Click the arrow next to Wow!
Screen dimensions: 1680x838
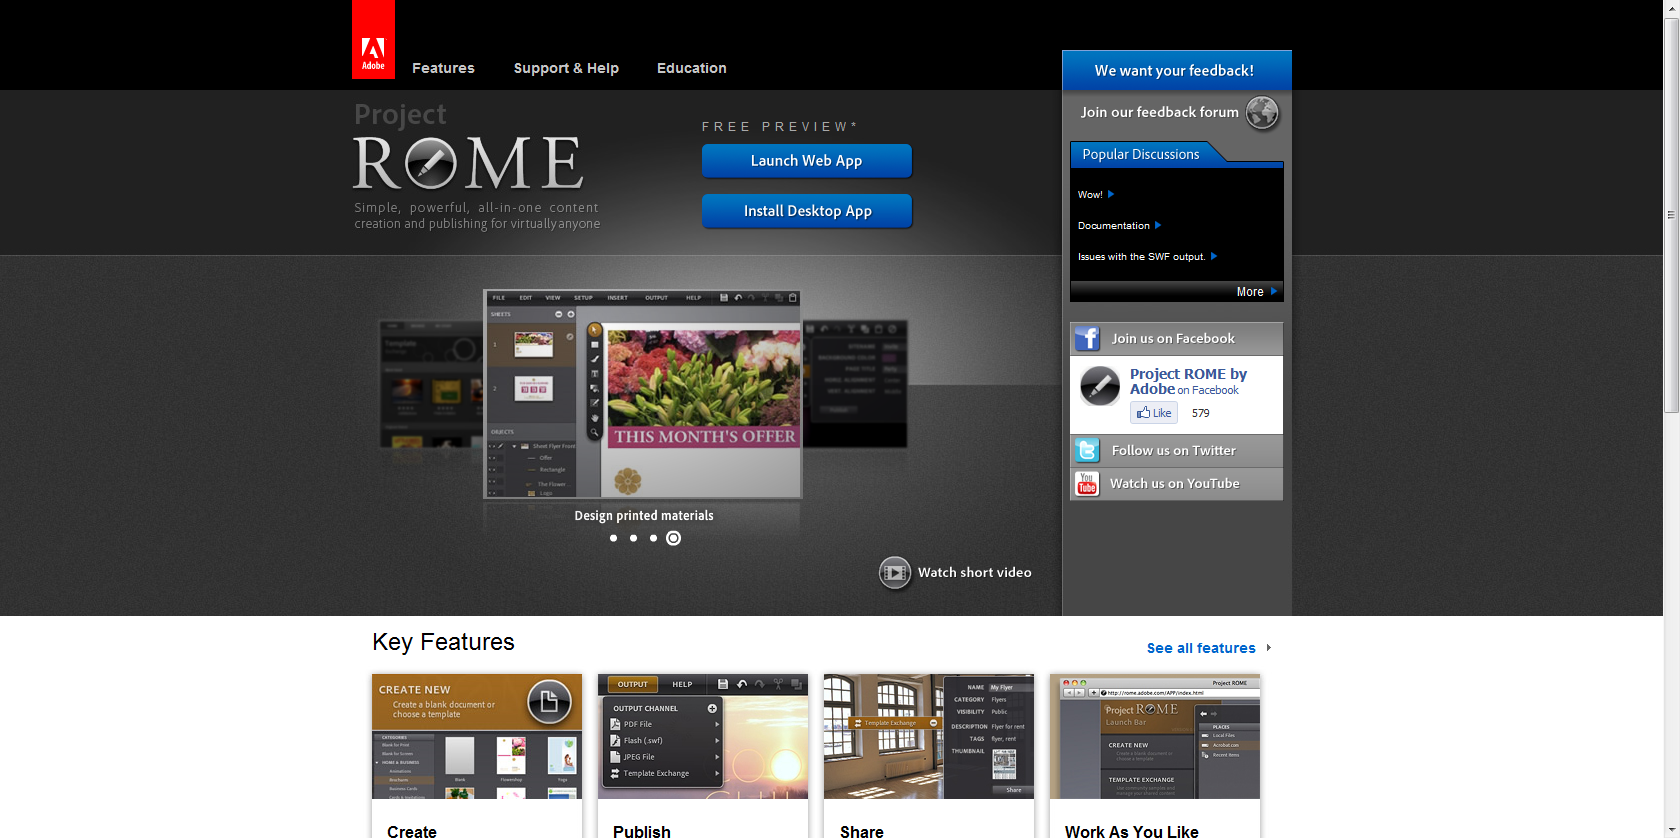point(1111,194)
